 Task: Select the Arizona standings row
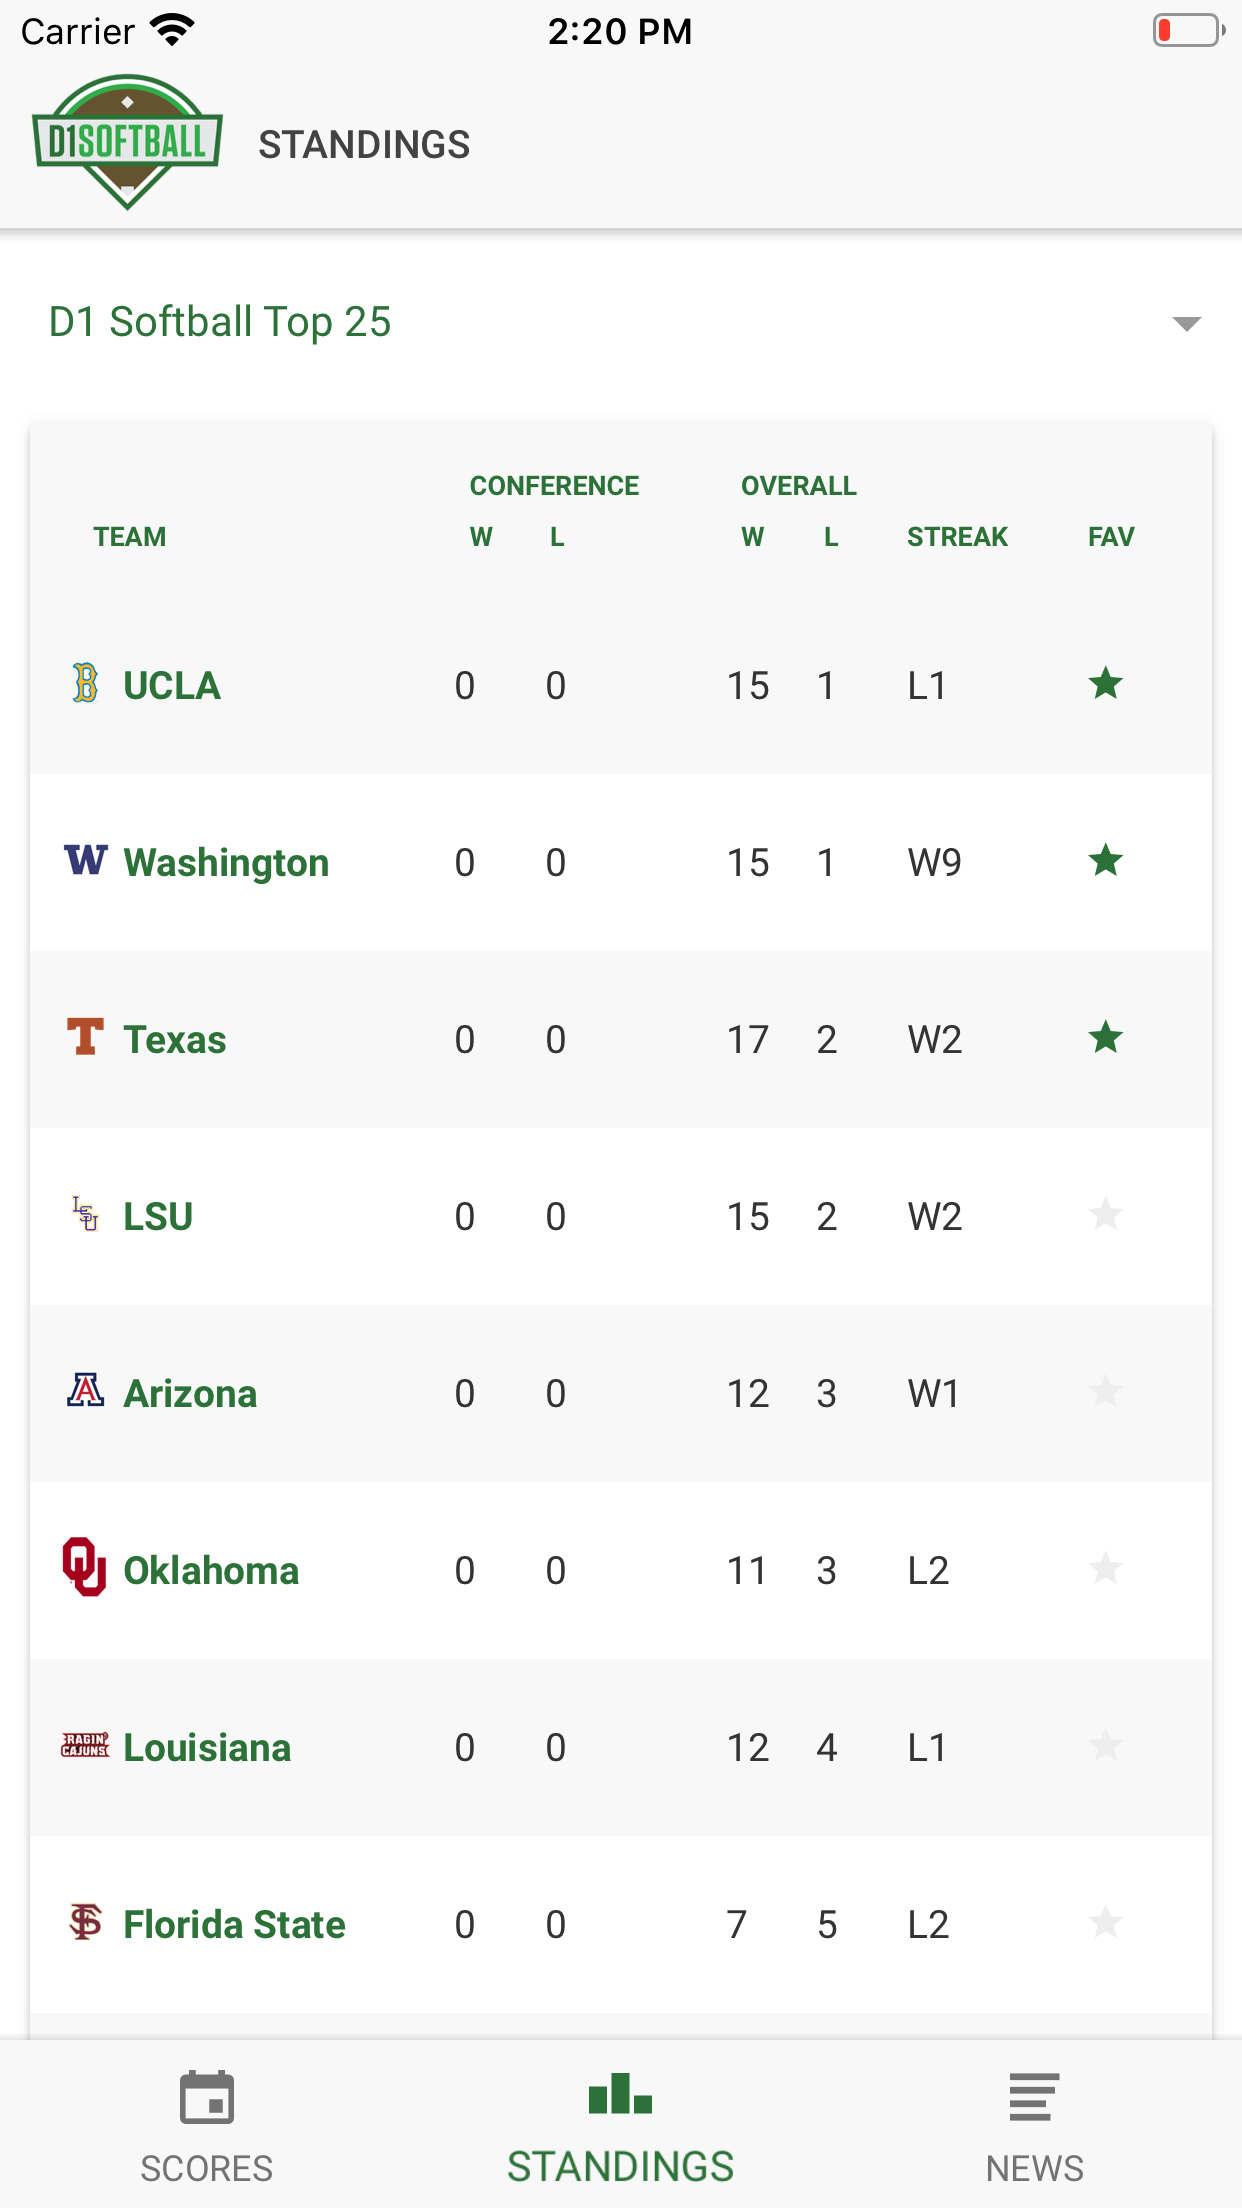[620, 1393]
